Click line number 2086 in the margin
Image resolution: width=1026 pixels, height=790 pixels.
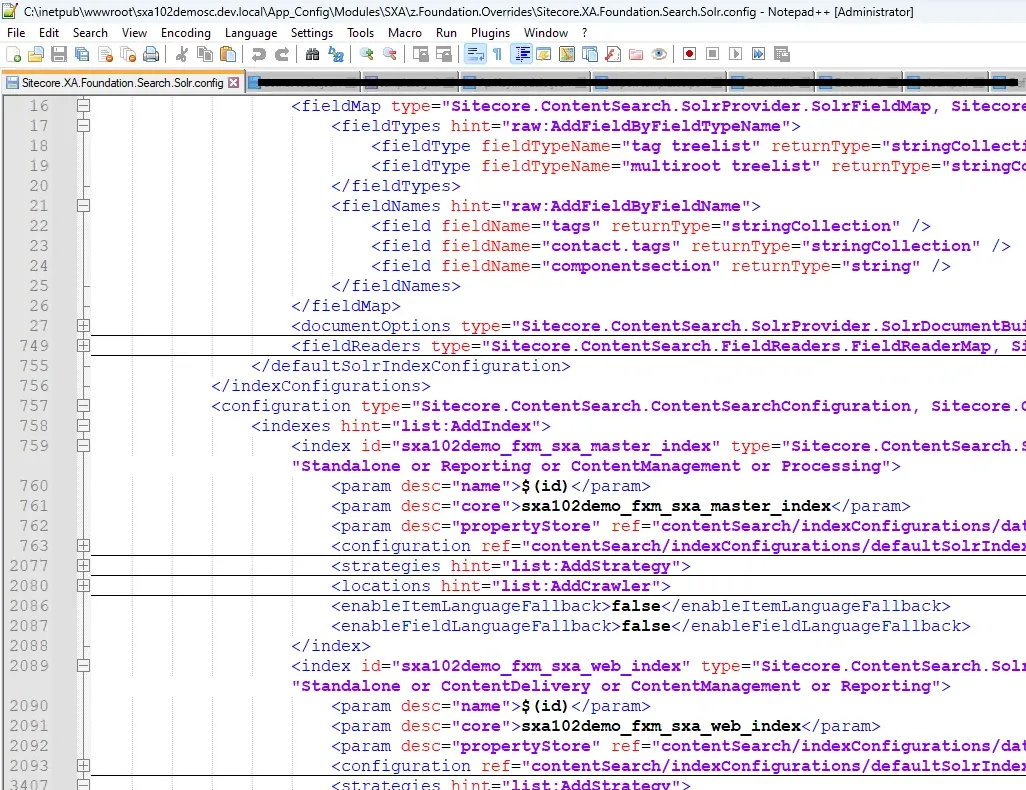coord(29,605)
